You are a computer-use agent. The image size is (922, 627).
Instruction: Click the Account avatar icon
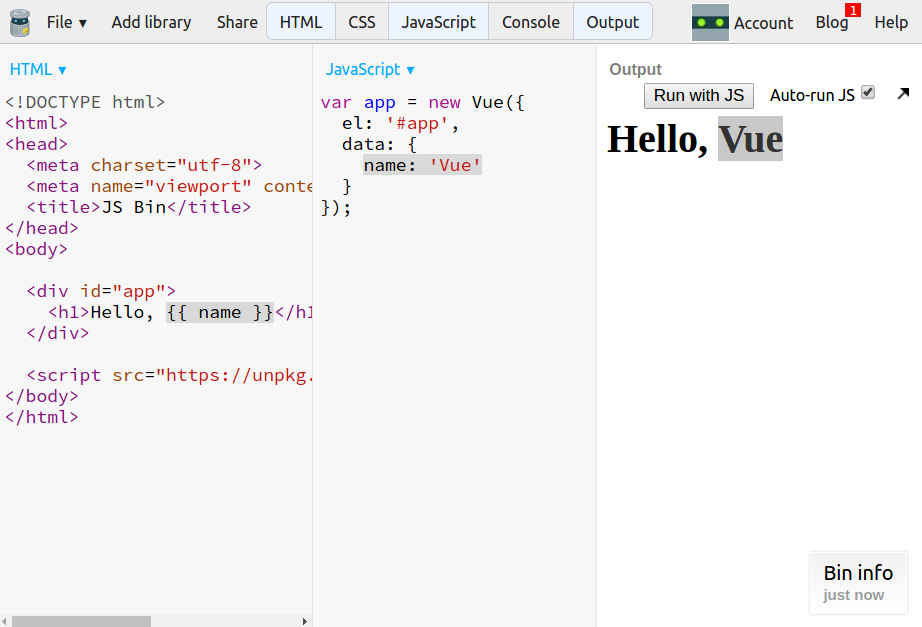click(x=710, y=22)
